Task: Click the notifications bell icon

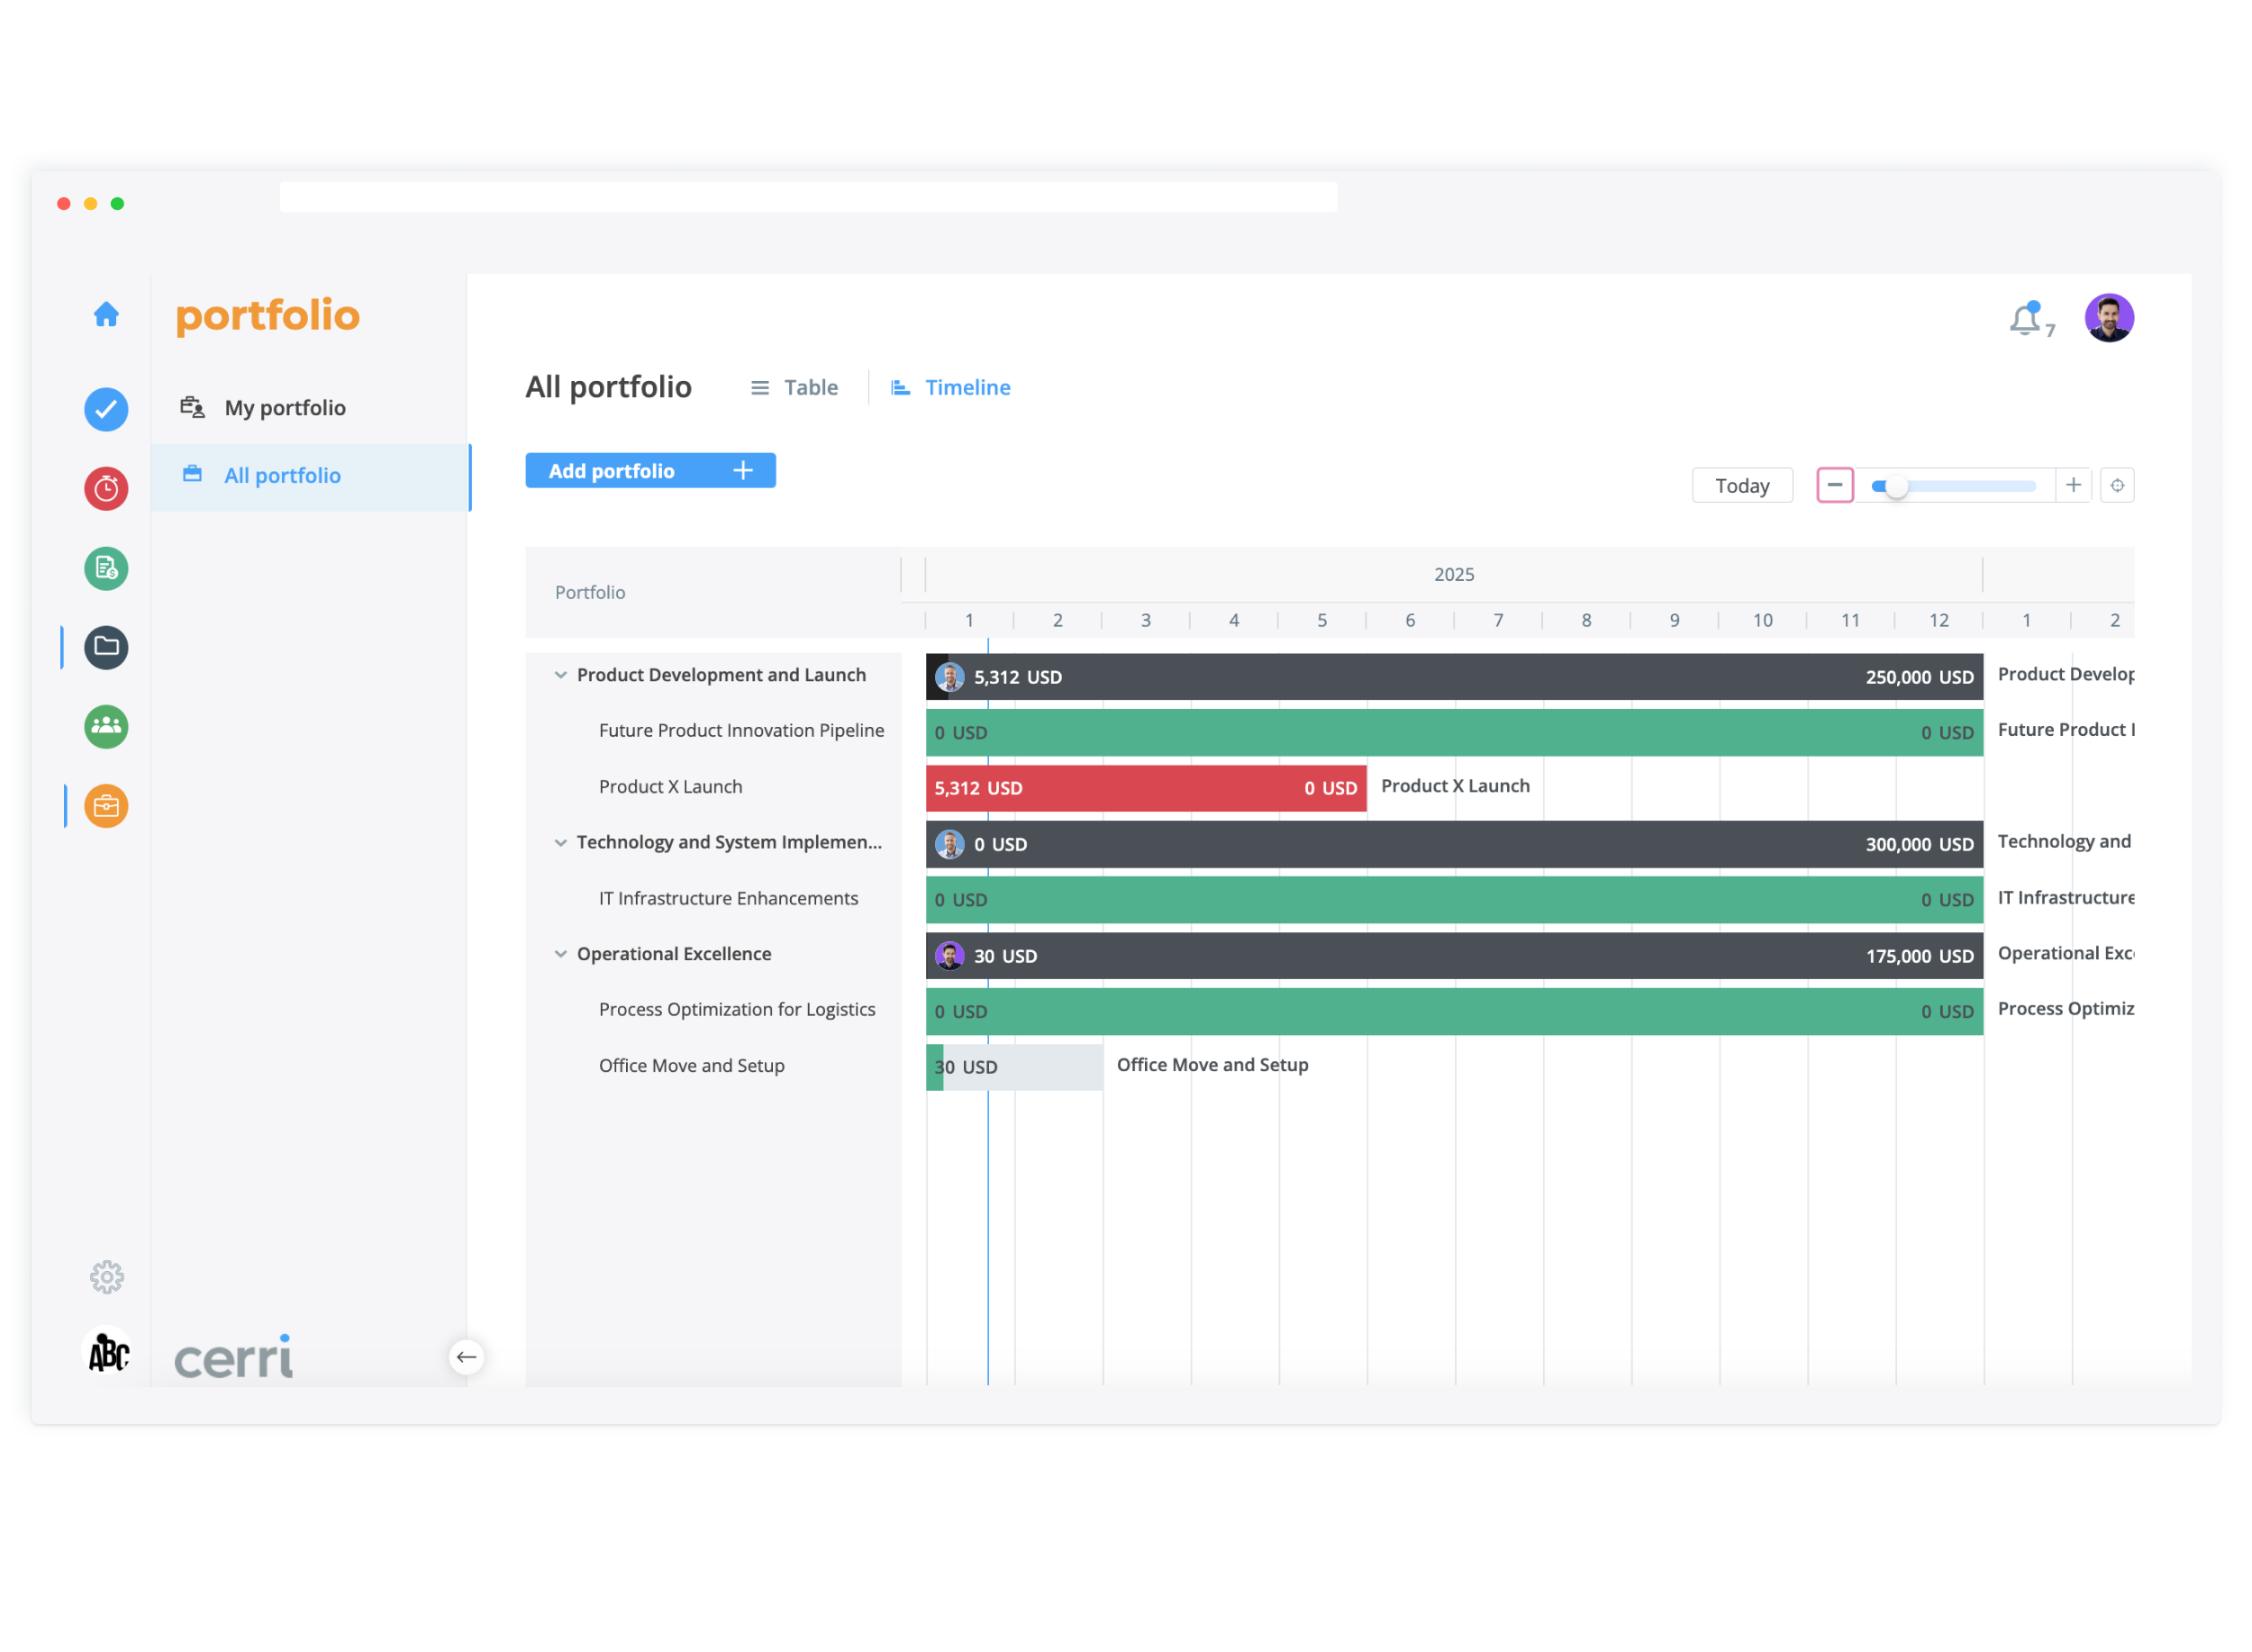Action: (2027, 320)
